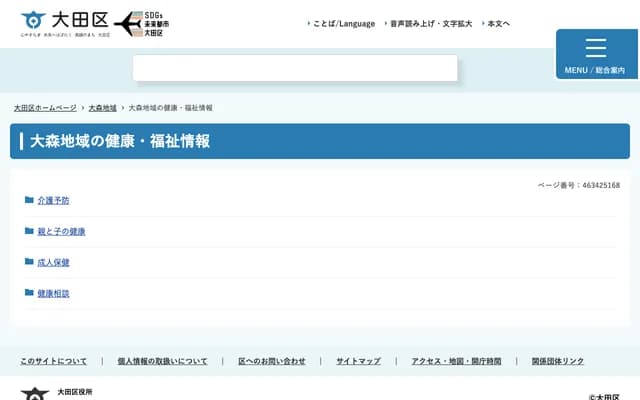Image resolution: width=640 pixels, height=400 pixels.
Task: Click inside the site search box
Action: point(295,68)
